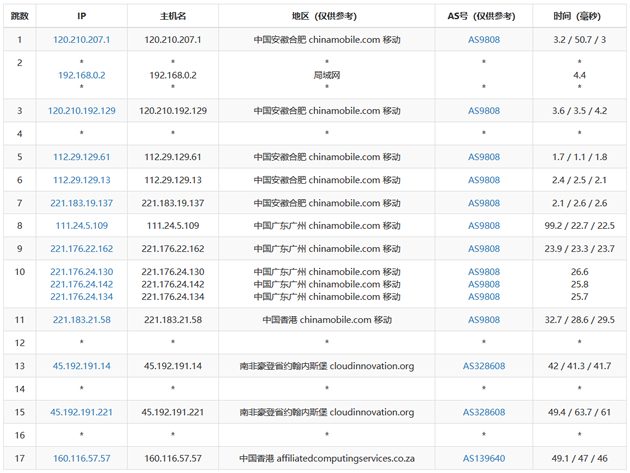
Task: Click IP link 111.24.5.109 in hop 8
Action: pos(81,226)
